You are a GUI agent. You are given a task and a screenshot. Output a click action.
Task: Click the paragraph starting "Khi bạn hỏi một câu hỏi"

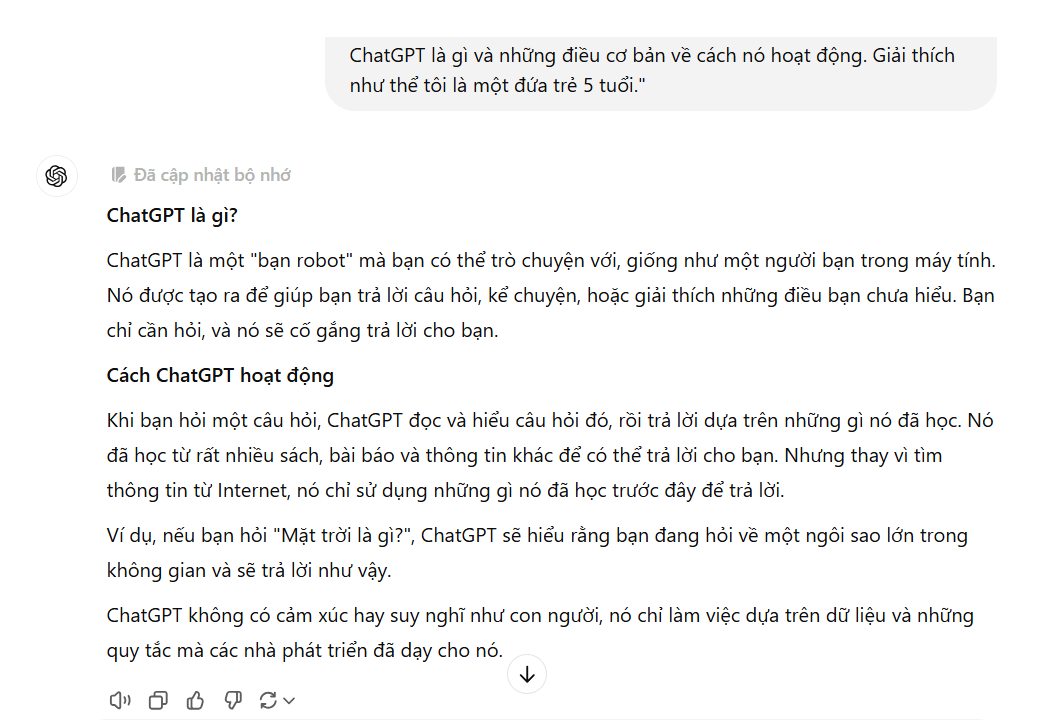click(549, 455)
